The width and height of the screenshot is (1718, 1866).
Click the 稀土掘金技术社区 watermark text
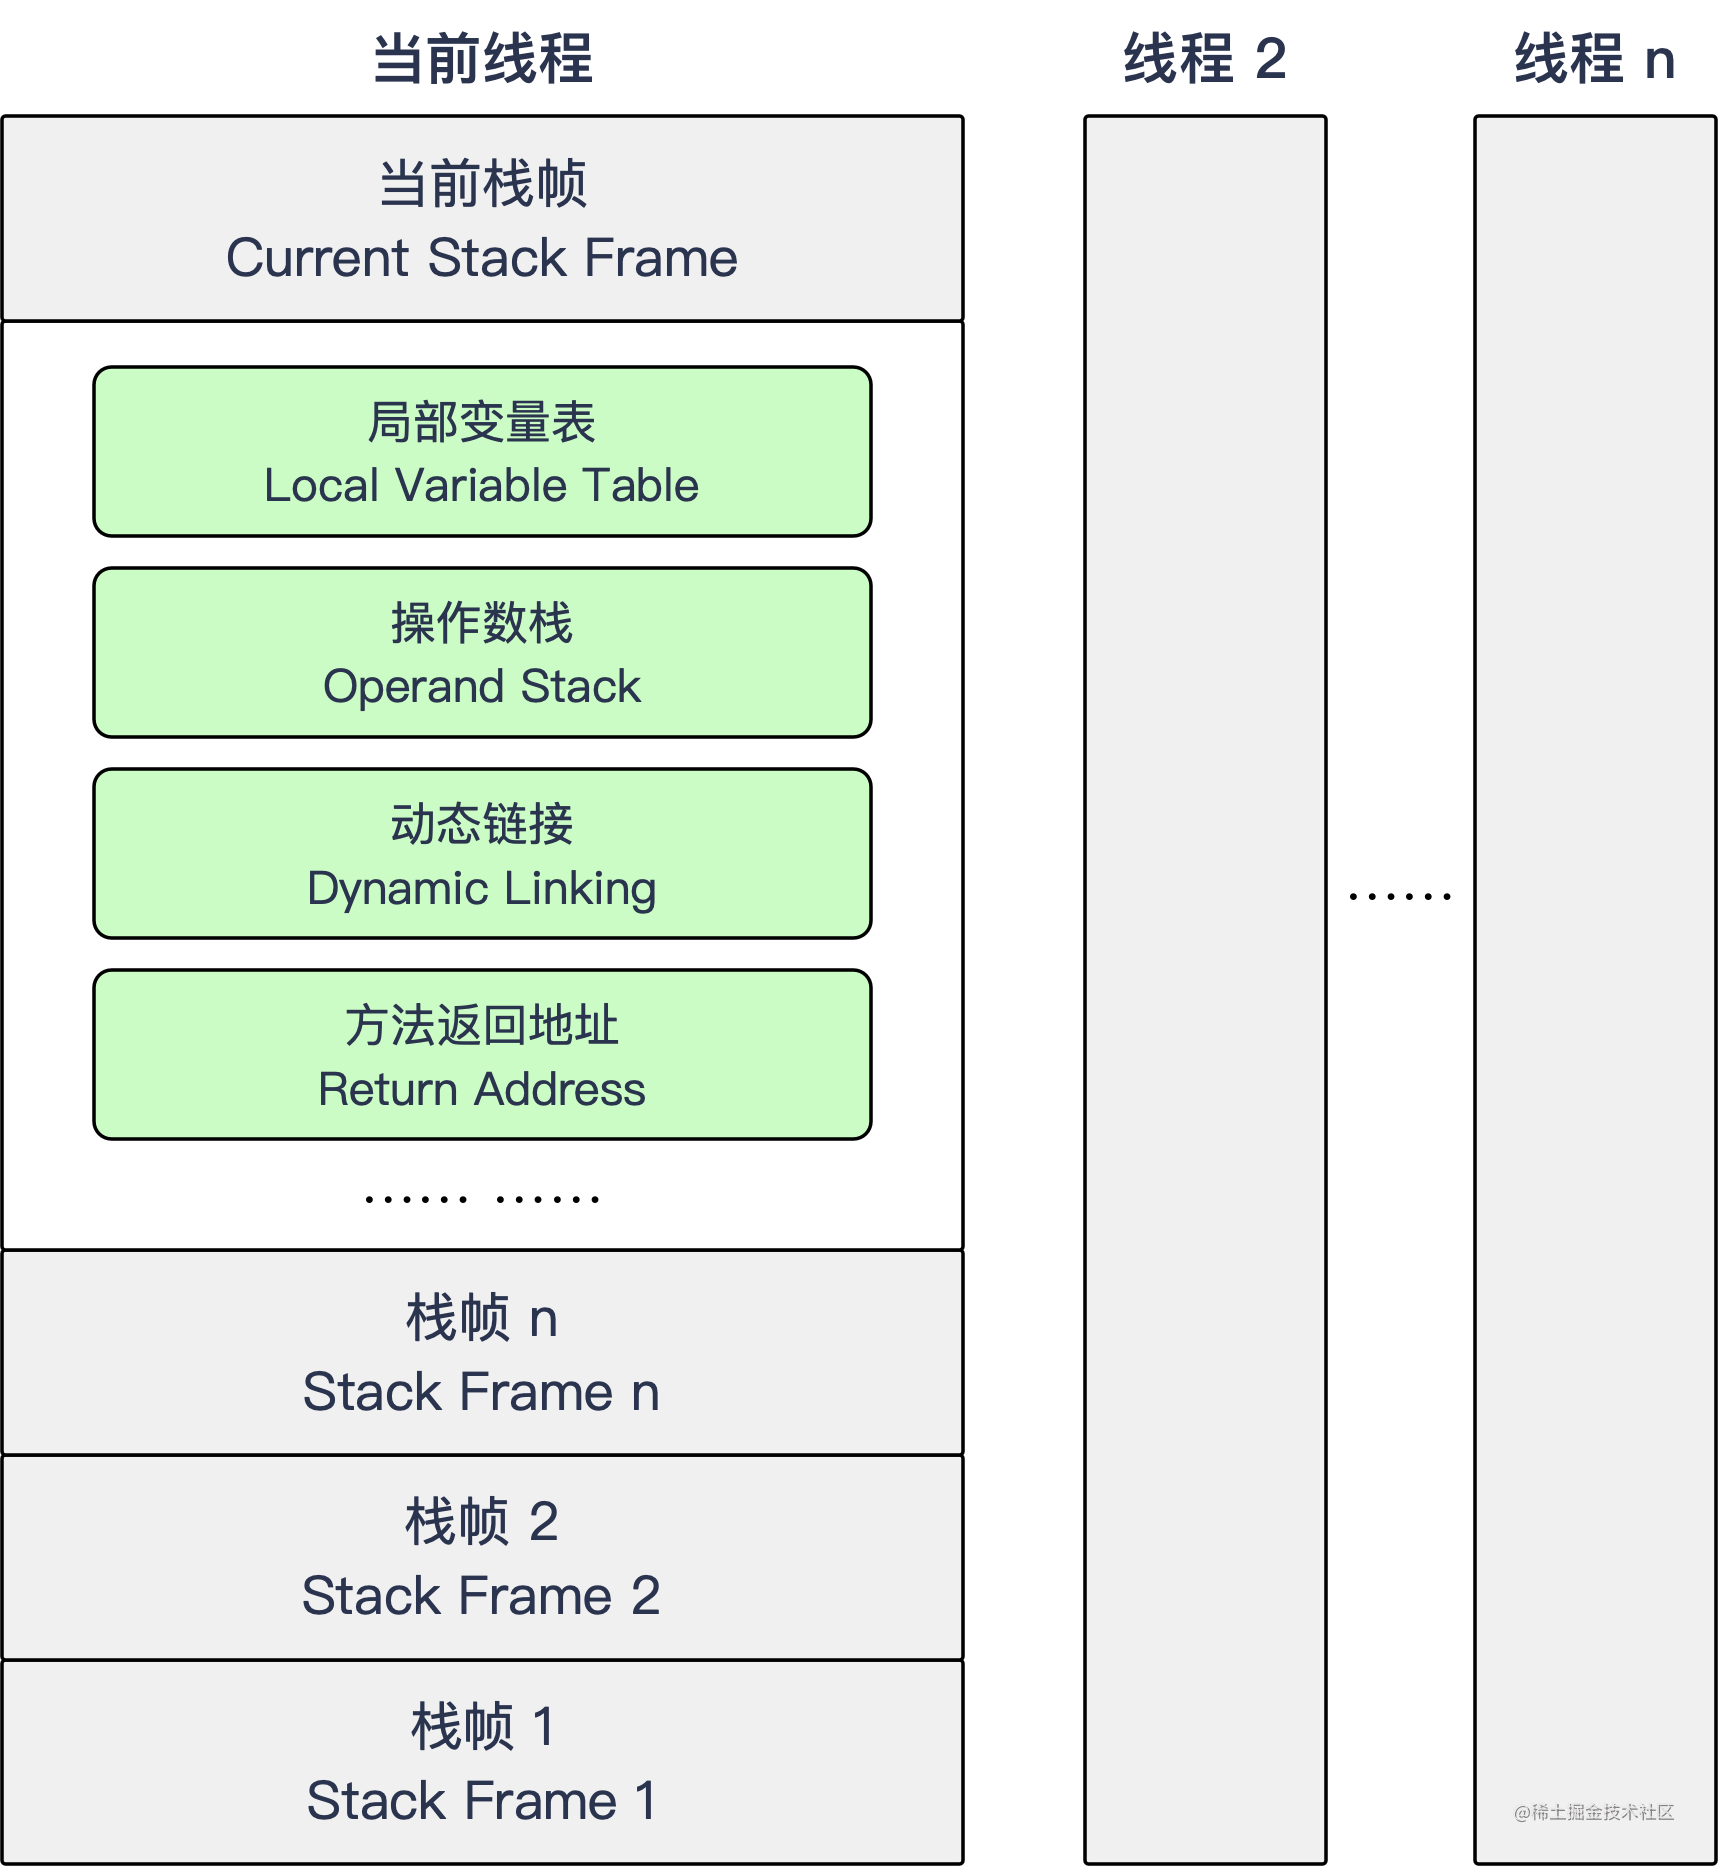1592,1812
